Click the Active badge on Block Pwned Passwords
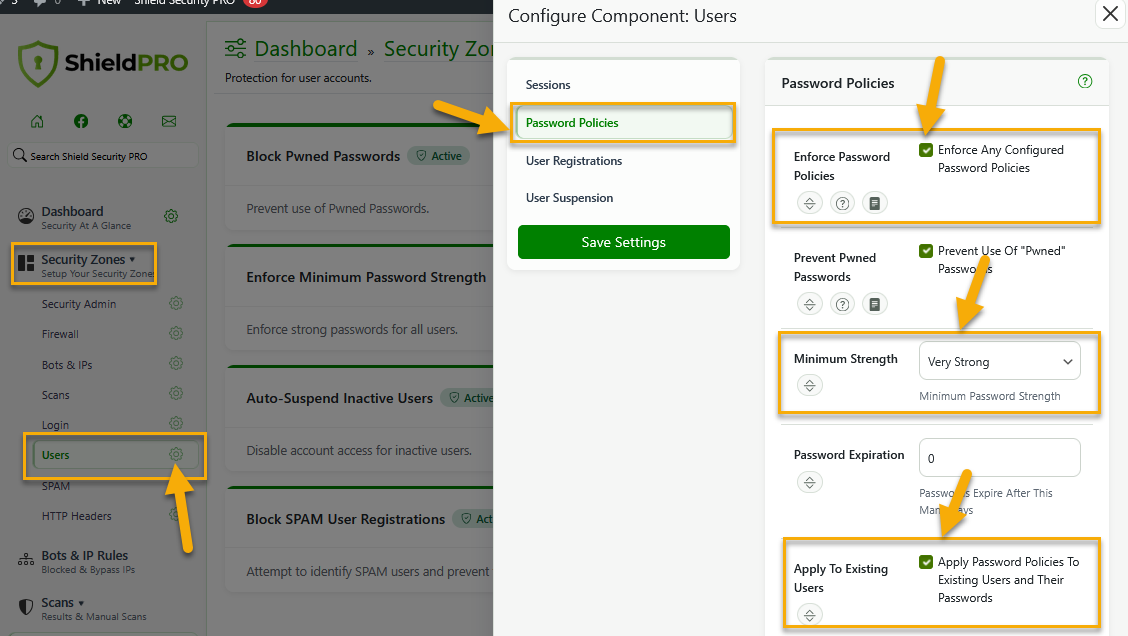 click(x=439, y=156)
